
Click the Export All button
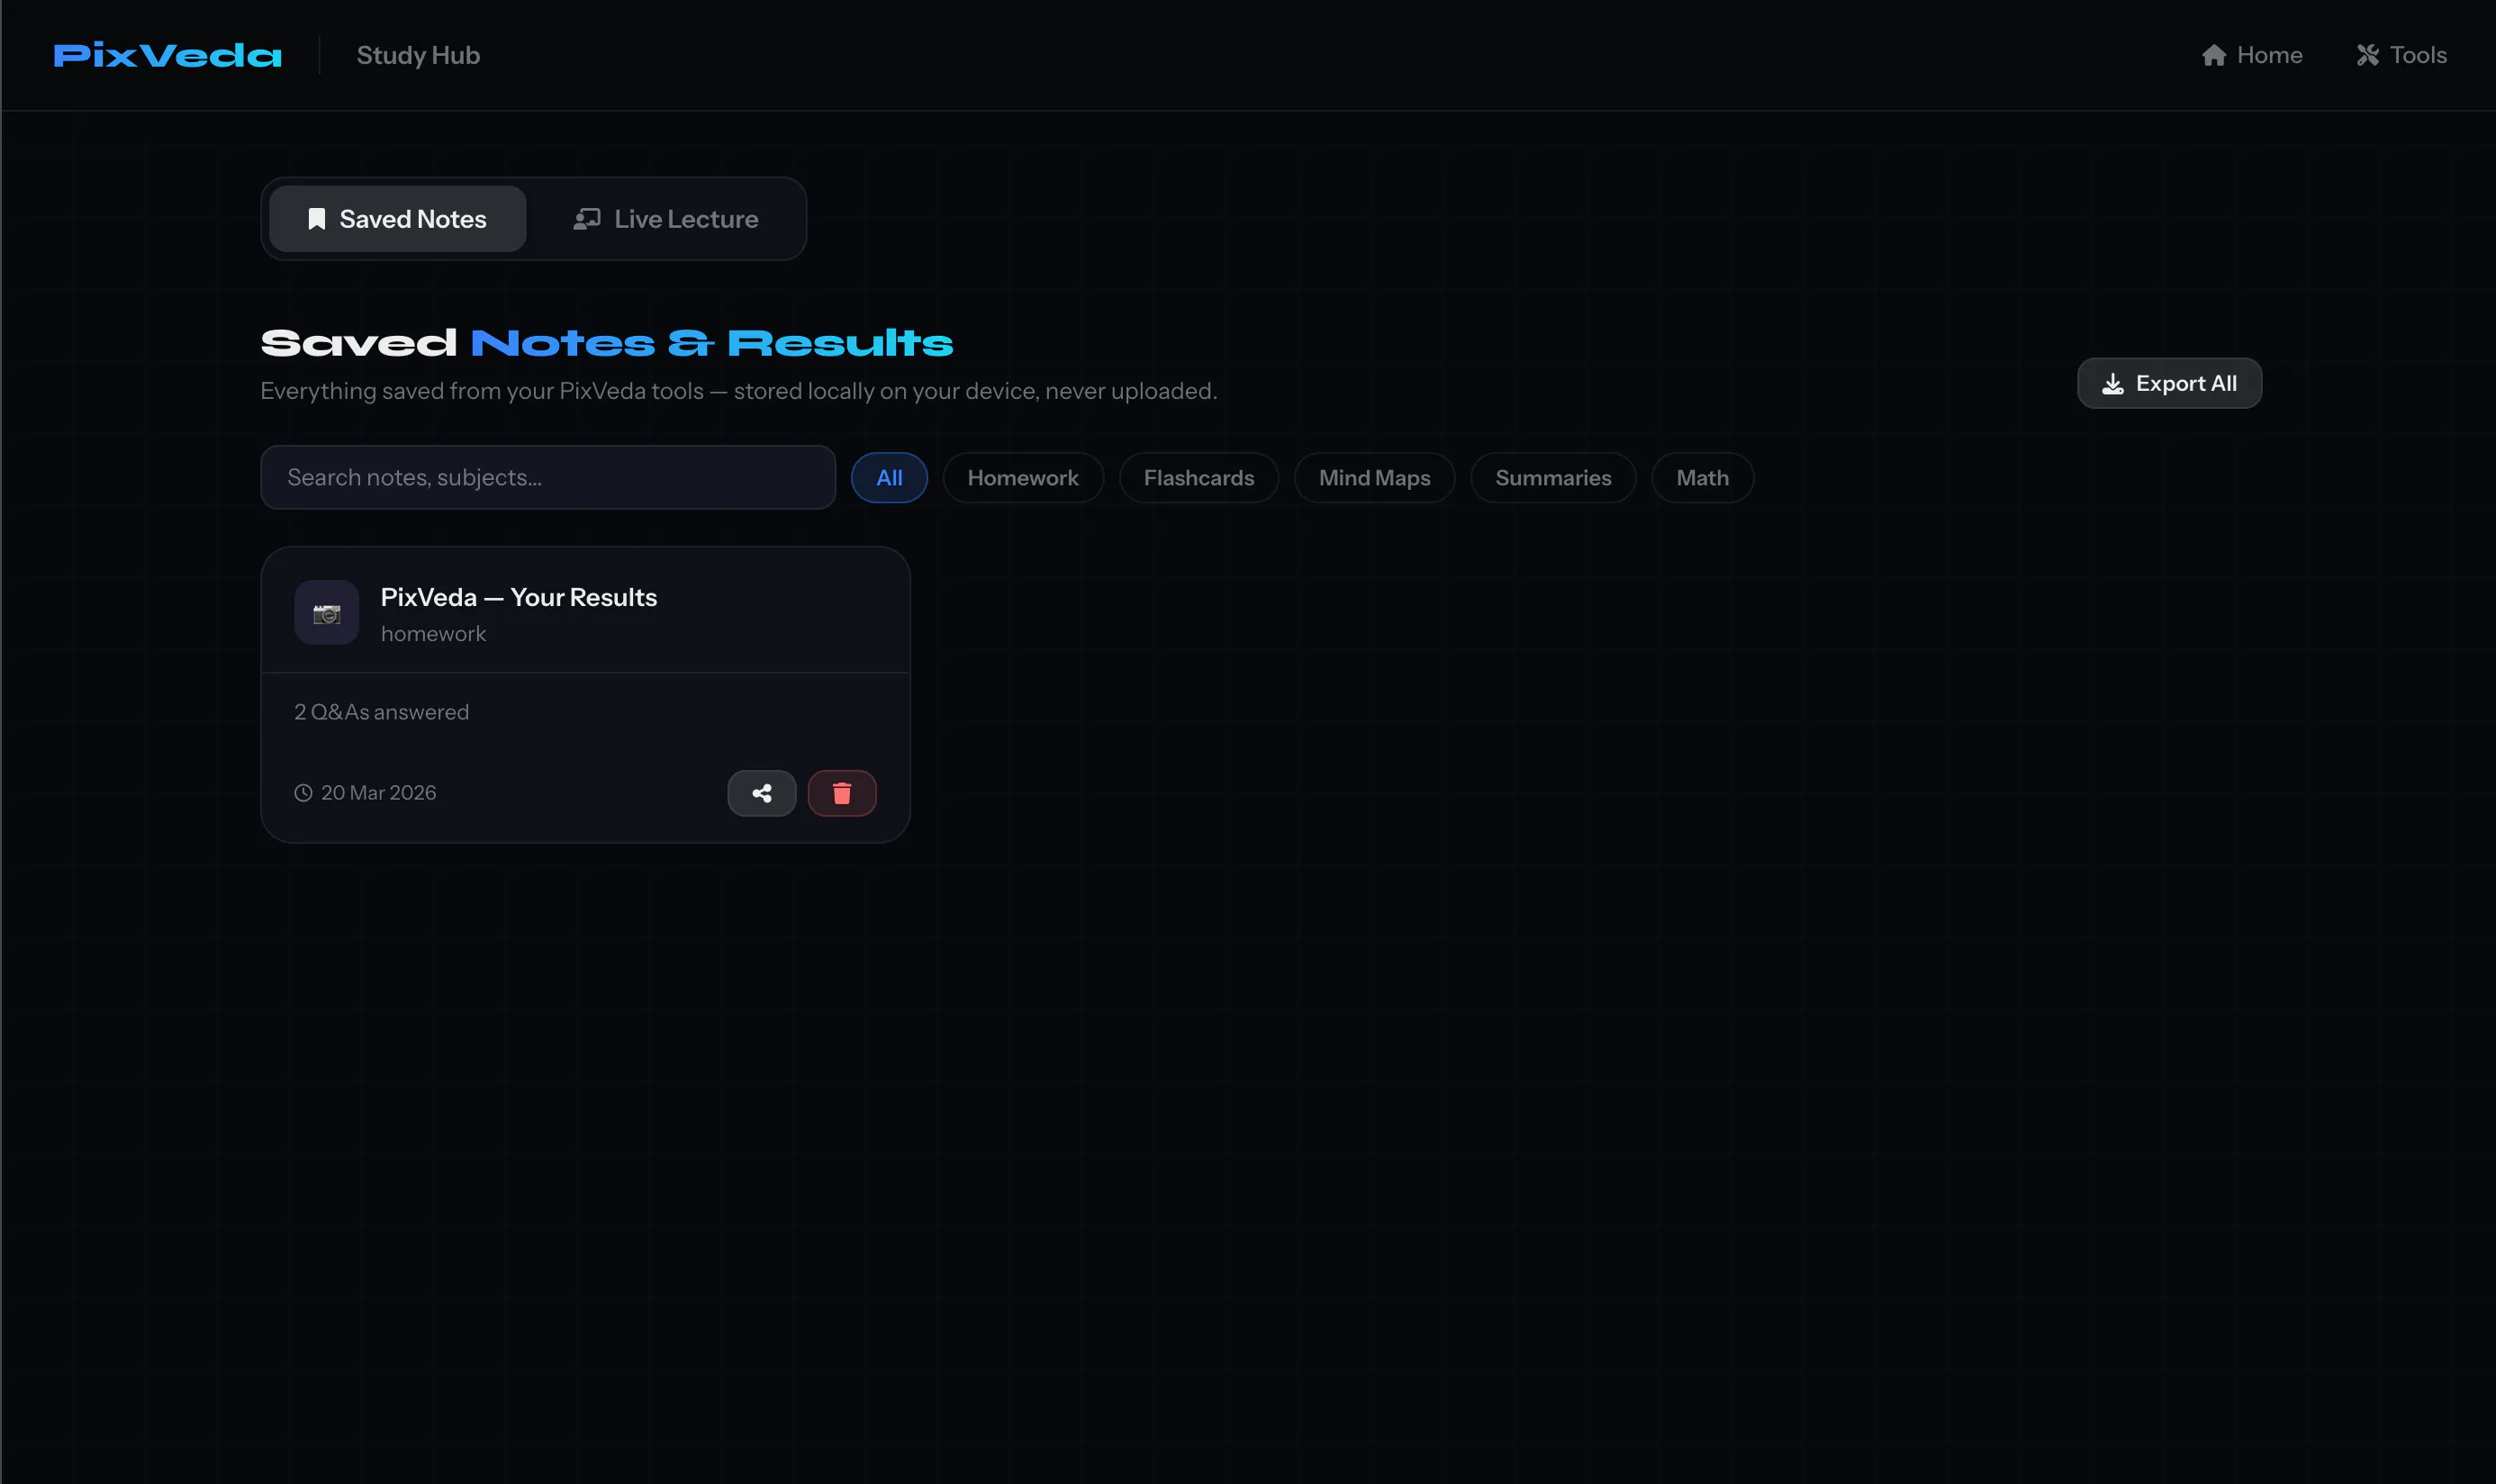2169,383
